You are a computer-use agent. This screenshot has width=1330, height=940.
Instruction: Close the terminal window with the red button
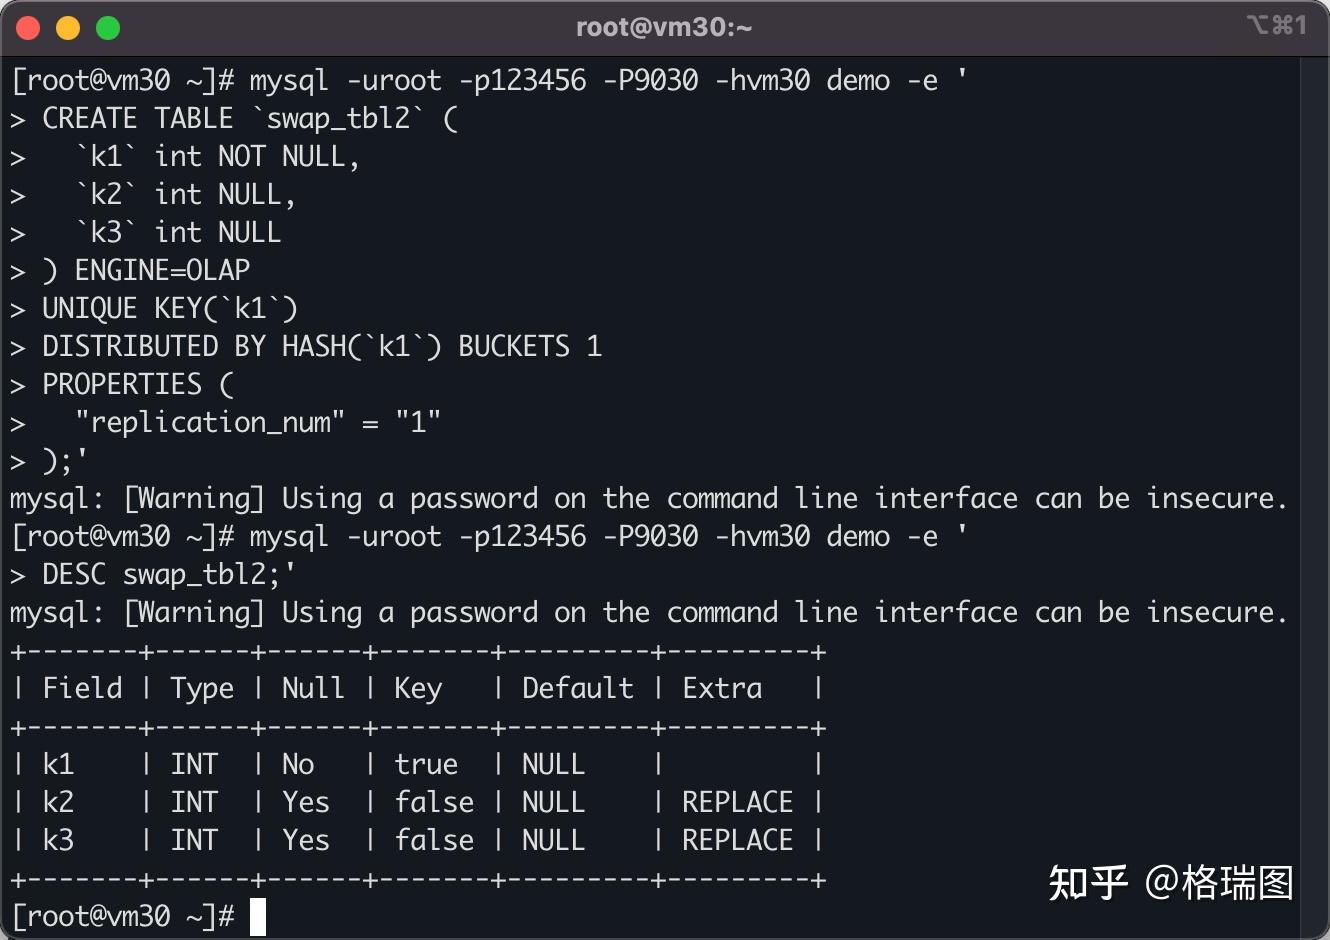click(x=28, y=28)
